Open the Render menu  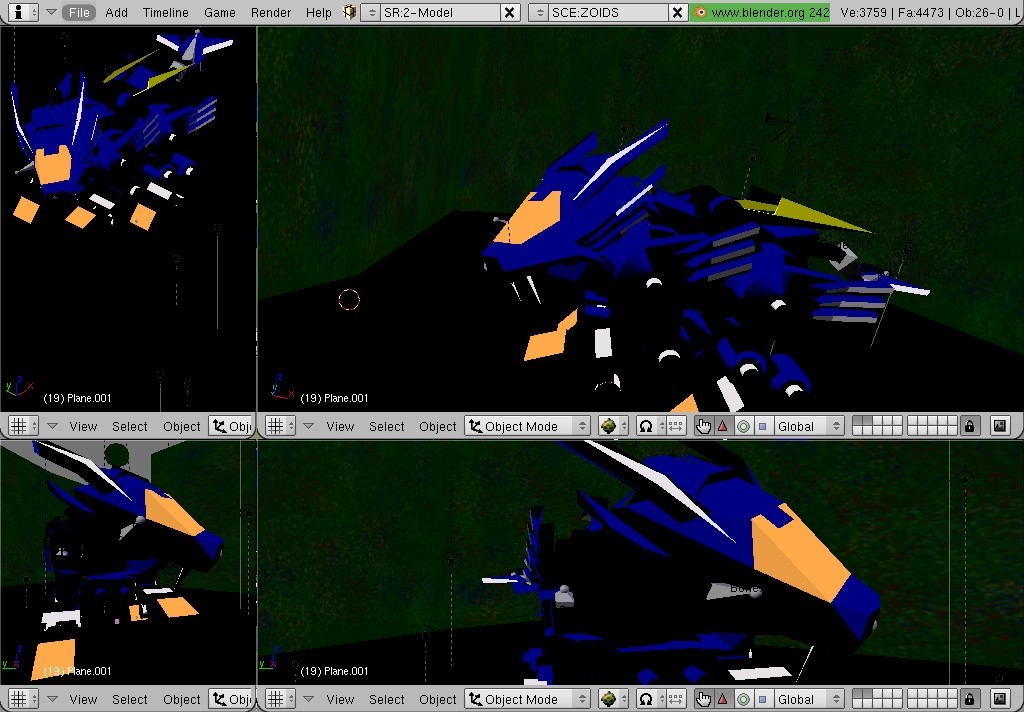pyautogui.click(x=270, y=12)
